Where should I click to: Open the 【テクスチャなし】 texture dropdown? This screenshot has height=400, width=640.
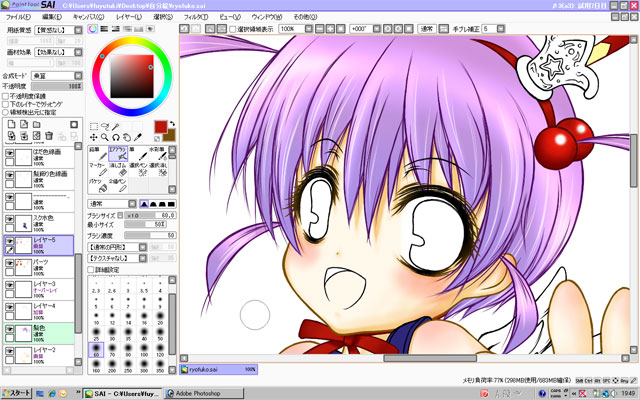click(x=117, y=258)
